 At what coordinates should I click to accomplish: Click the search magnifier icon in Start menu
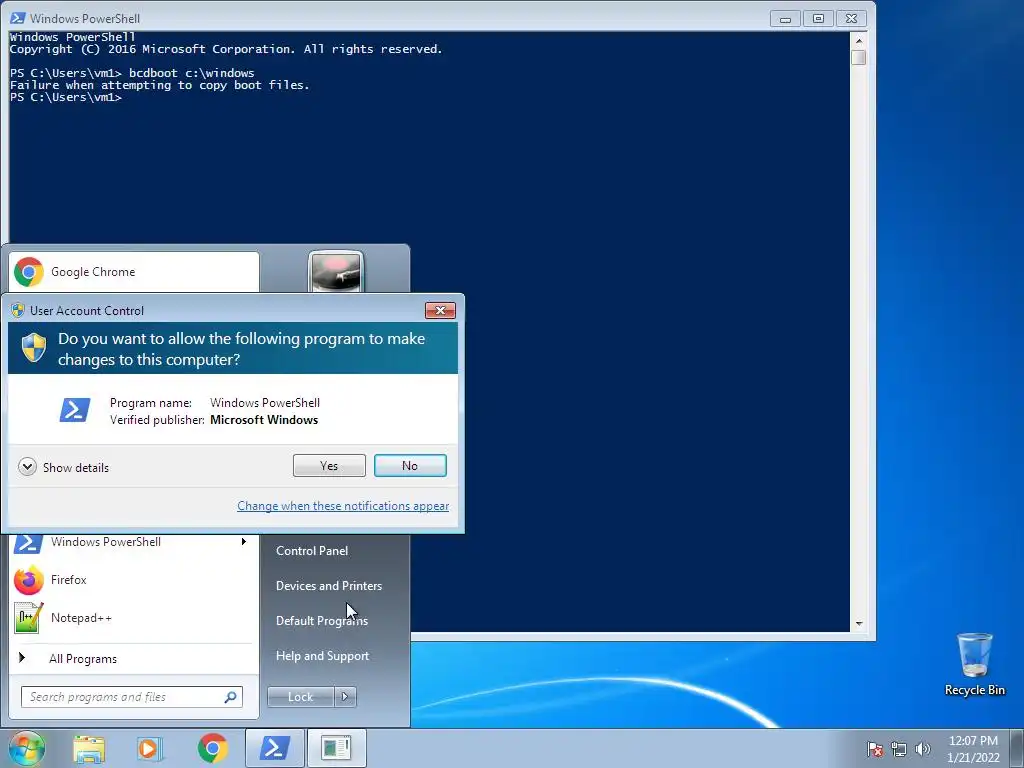tap(231, 697)
